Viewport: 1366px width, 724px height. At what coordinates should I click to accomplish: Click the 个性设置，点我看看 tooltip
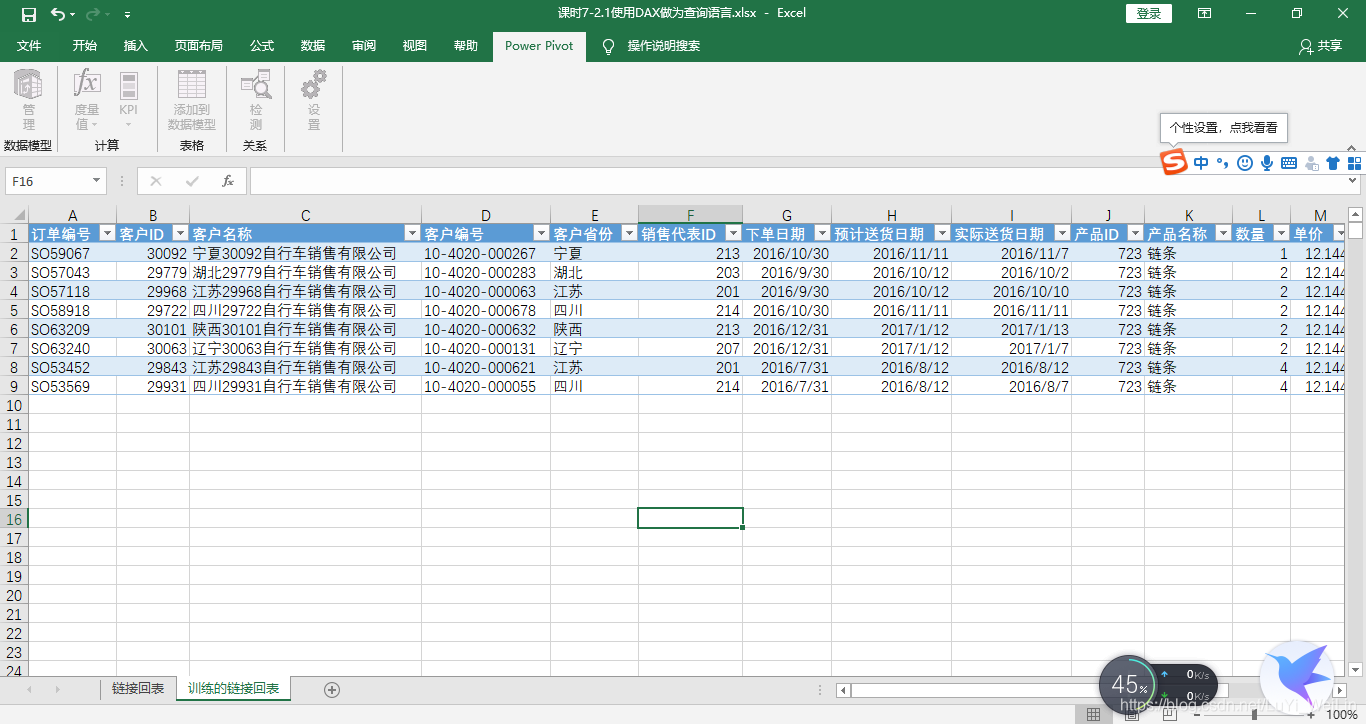[x=1224, y=128]
